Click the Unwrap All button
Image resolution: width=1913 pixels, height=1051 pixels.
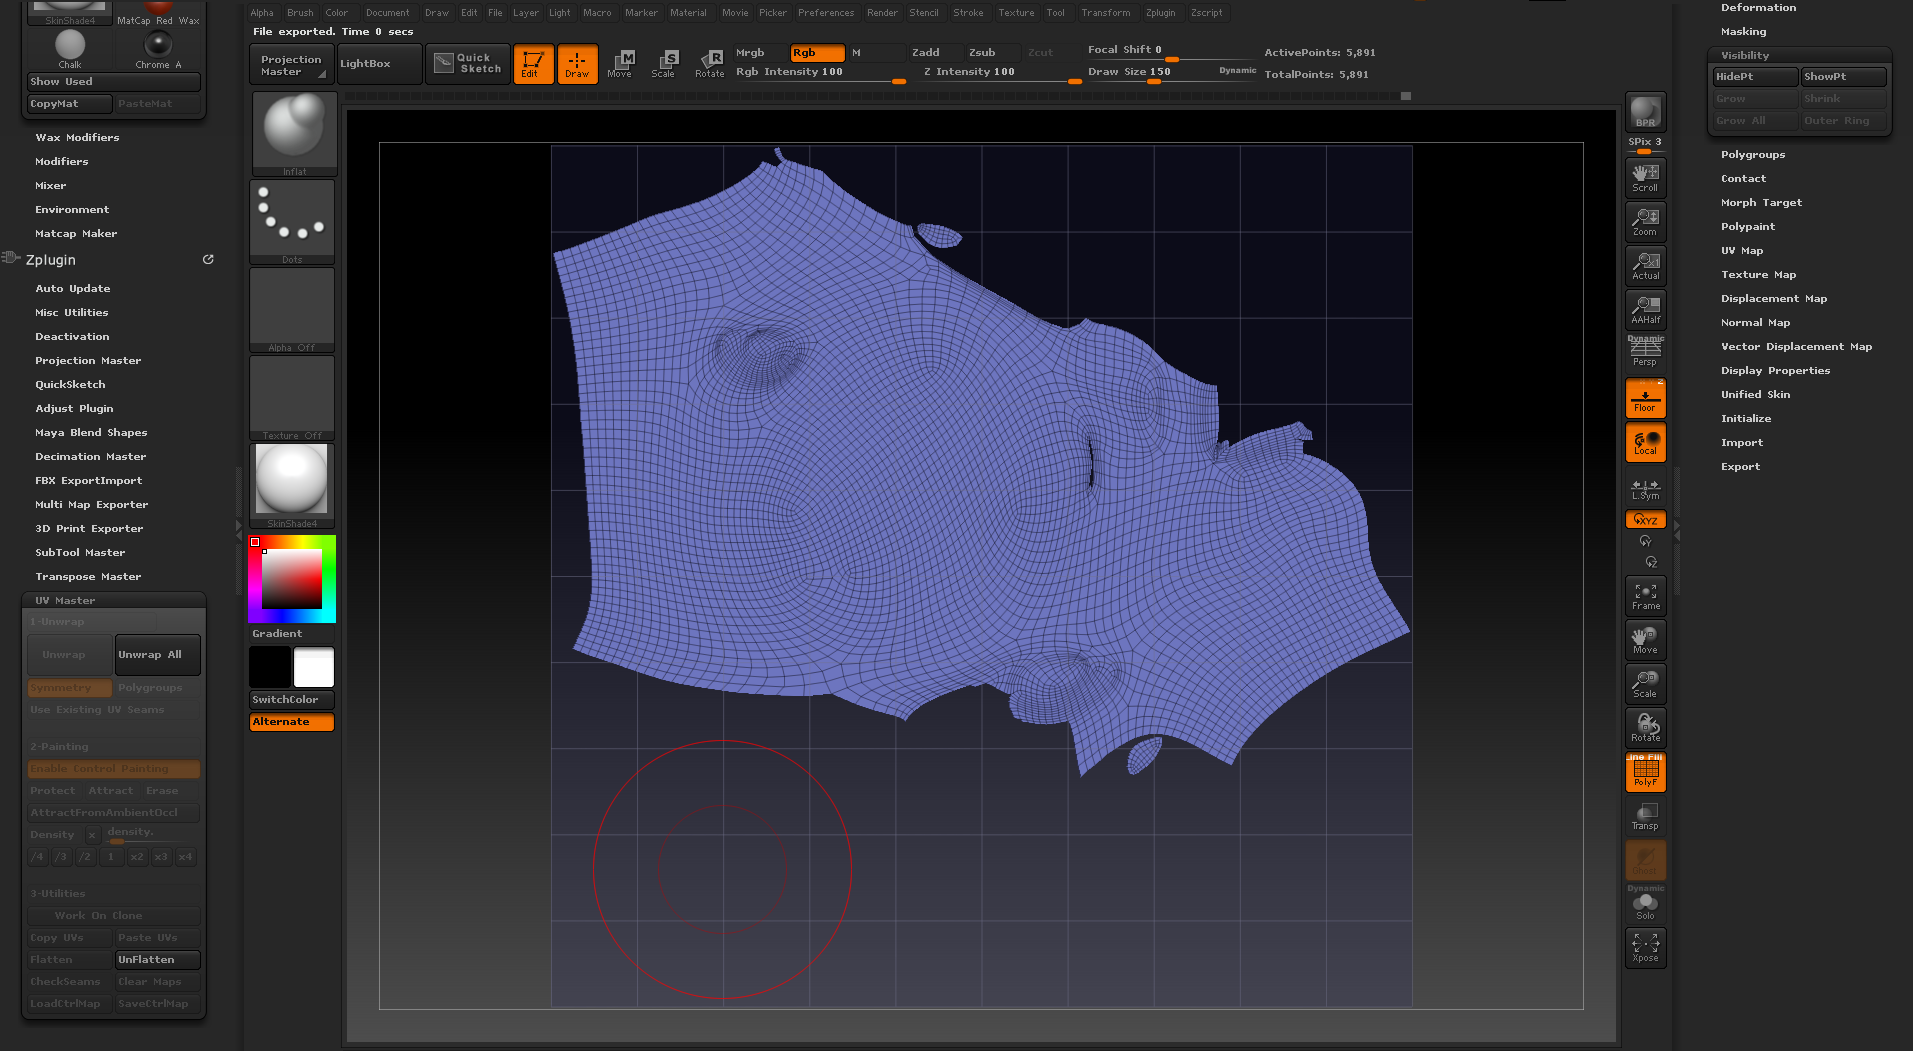click(157, 654)
